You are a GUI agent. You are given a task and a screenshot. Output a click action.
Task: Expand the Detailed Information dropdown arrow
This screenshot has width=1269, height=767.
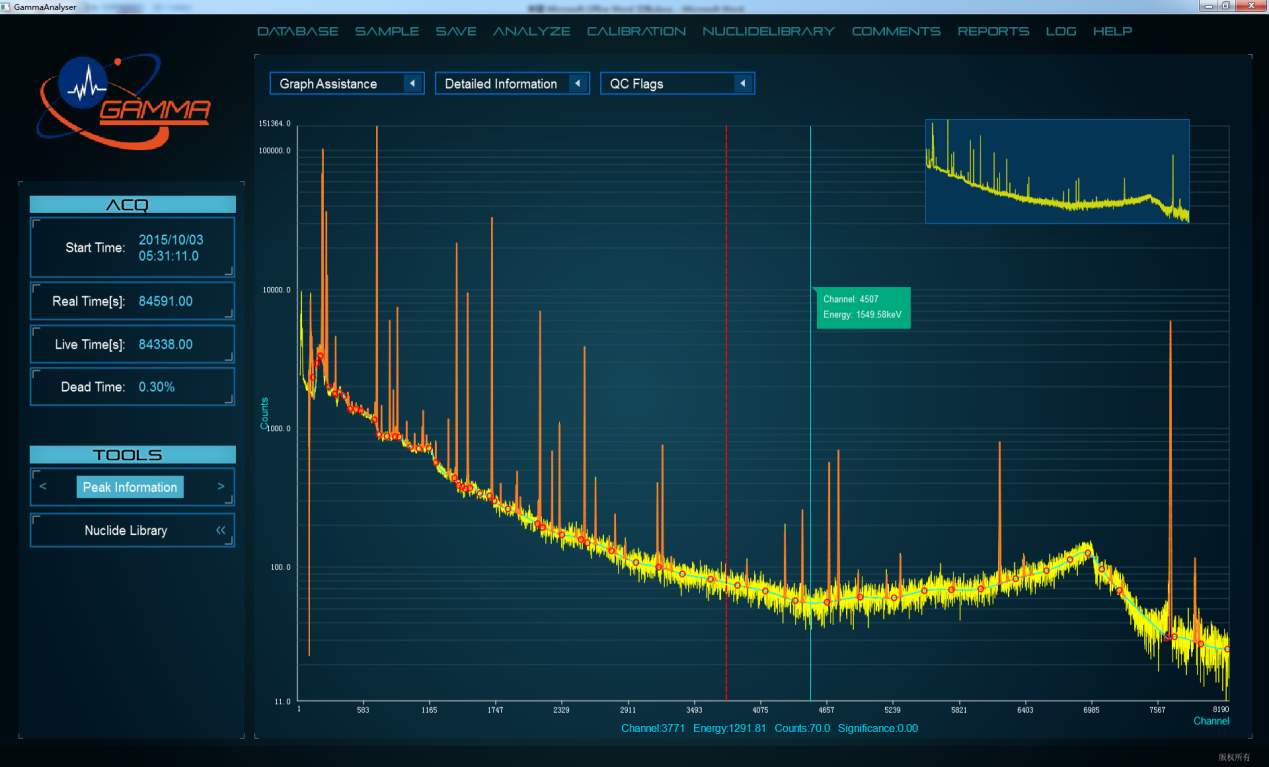577,84
